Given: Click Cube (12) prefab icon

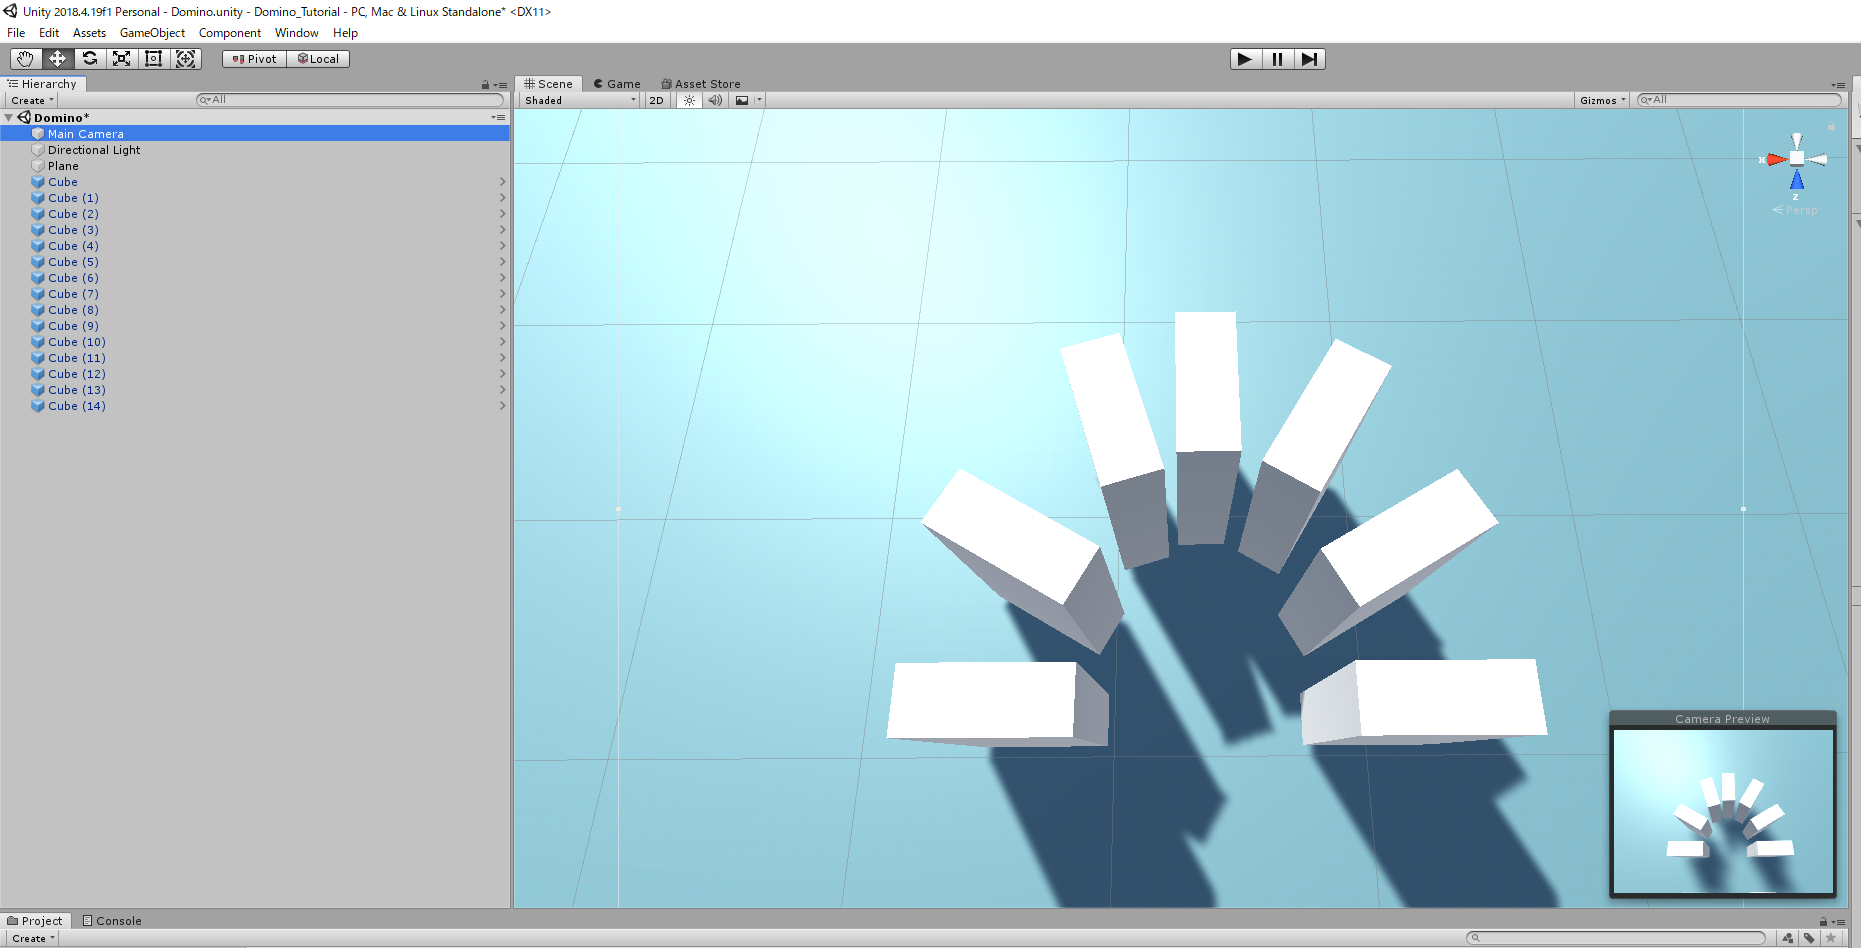Looking at the screenshot, I should coord(38,374).
